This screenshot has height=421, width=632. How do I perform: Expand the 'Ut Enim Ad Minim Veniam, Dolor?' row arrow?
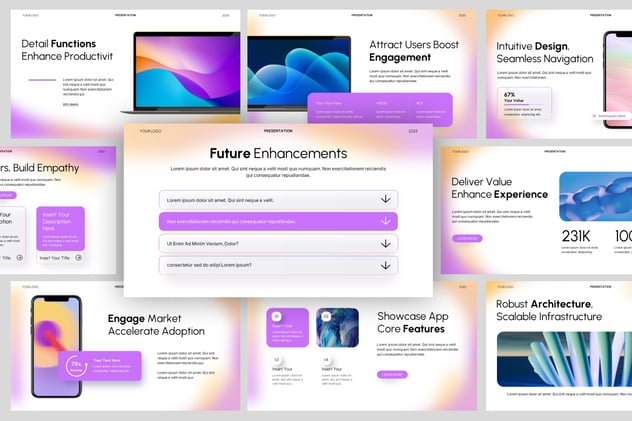click(385, 243)
